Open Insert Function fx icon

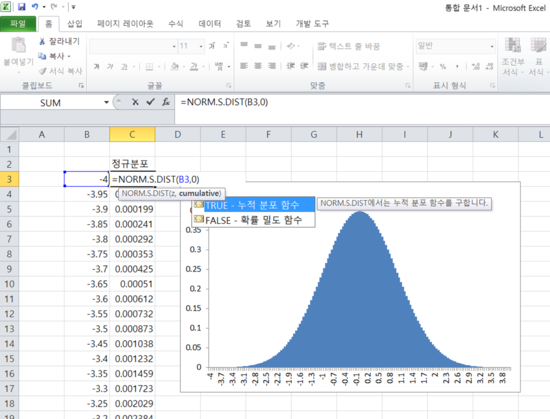tap(166, 102)
